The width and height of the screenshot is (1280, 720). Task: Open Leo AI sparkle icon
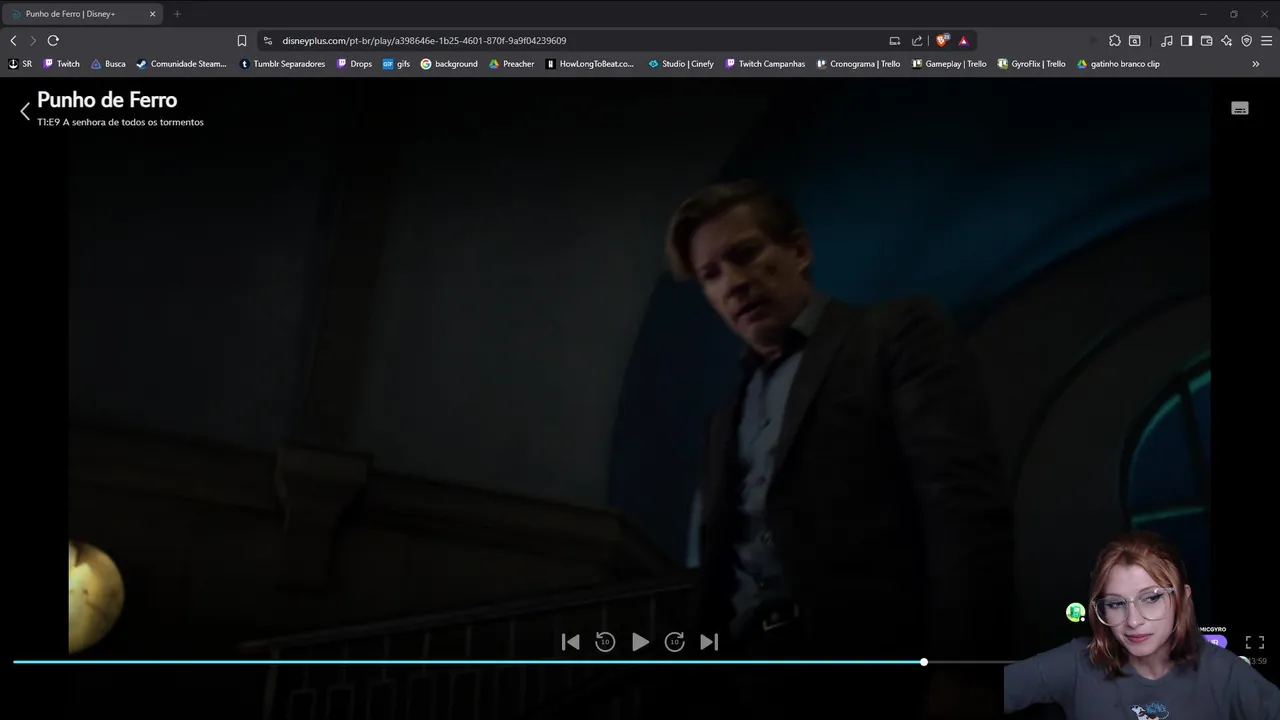(x=1226, y=41)
